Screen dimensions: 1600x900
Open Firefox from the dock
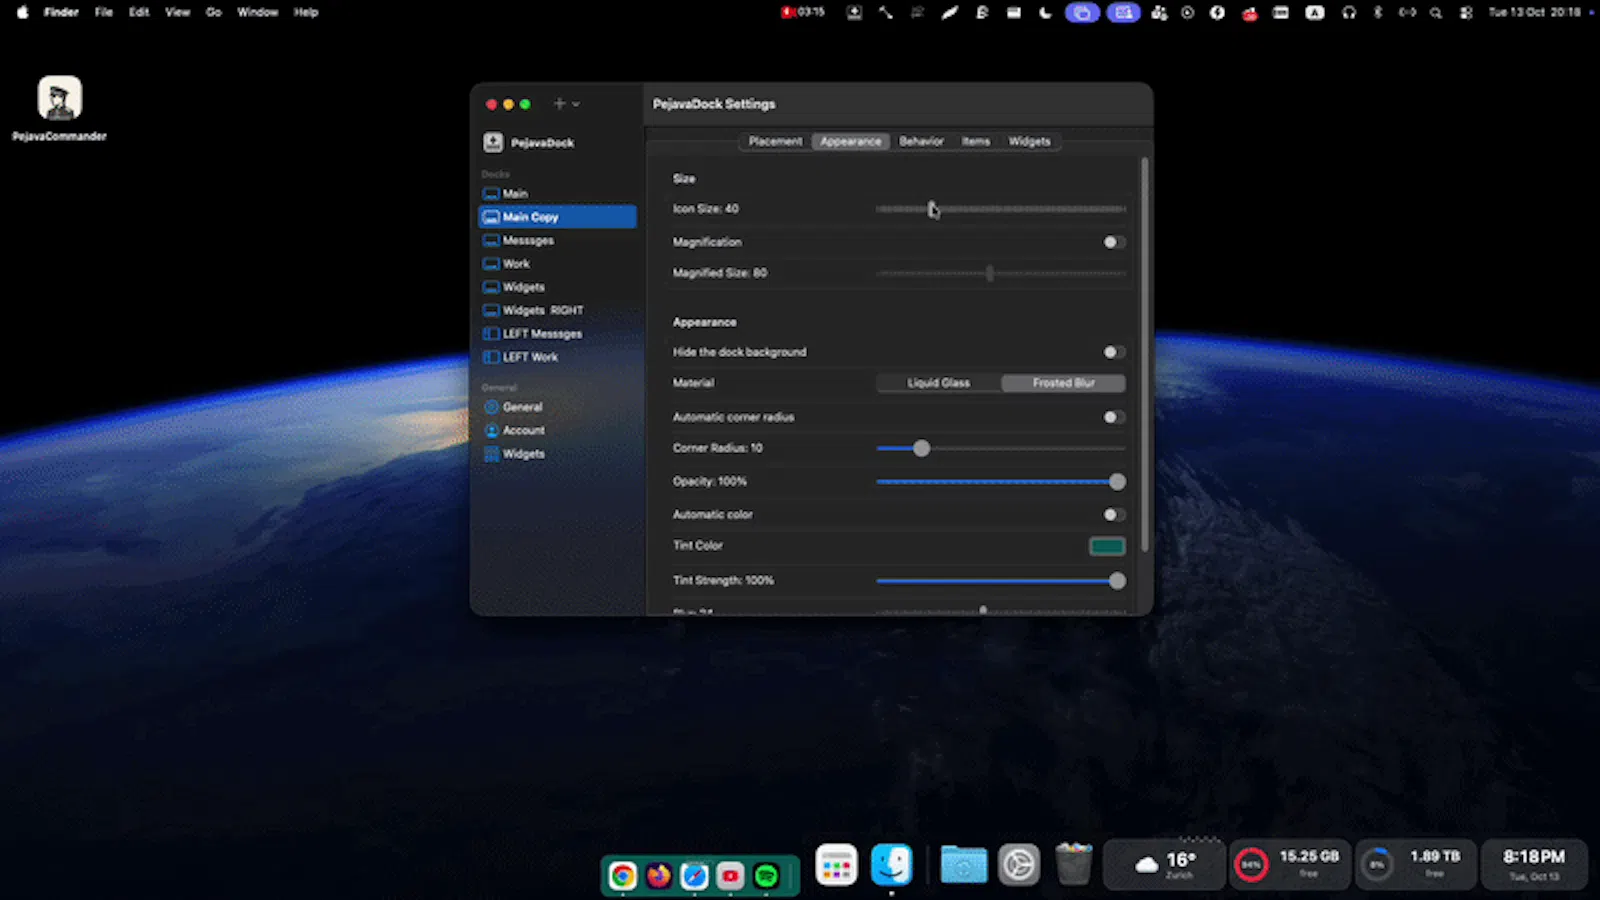[658, 876]
